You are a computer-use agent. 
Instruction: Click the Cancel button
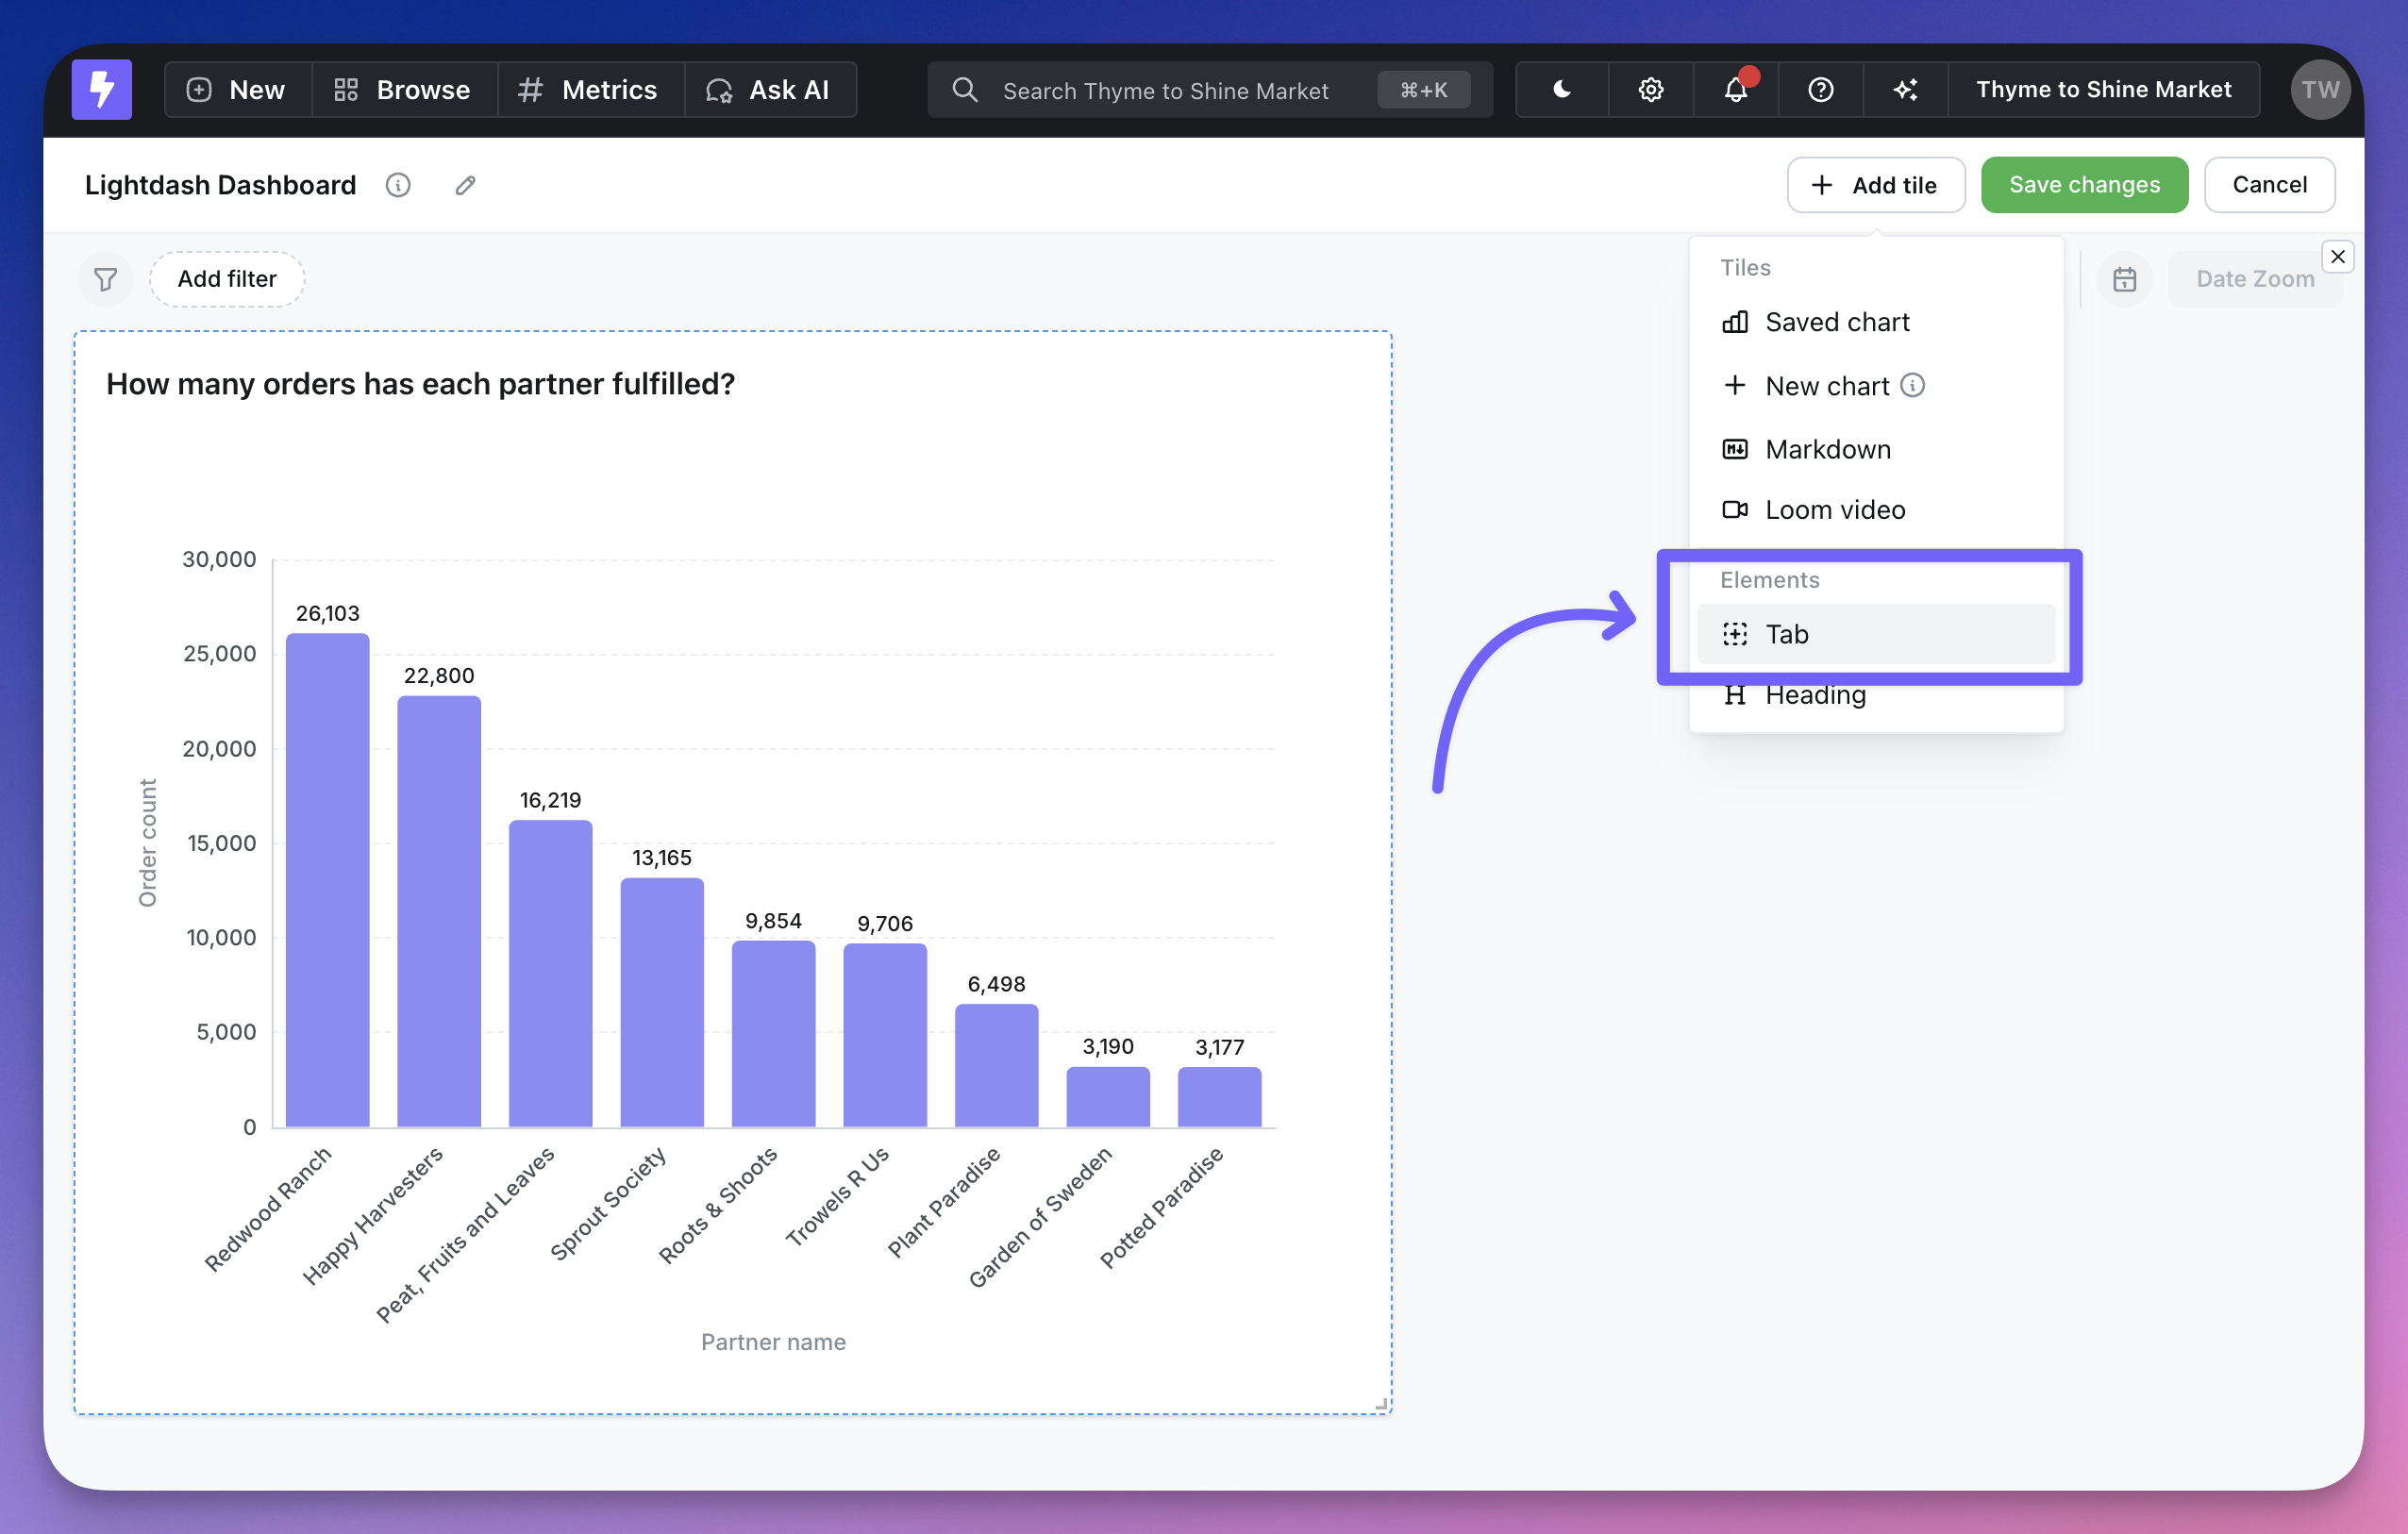2269,185
